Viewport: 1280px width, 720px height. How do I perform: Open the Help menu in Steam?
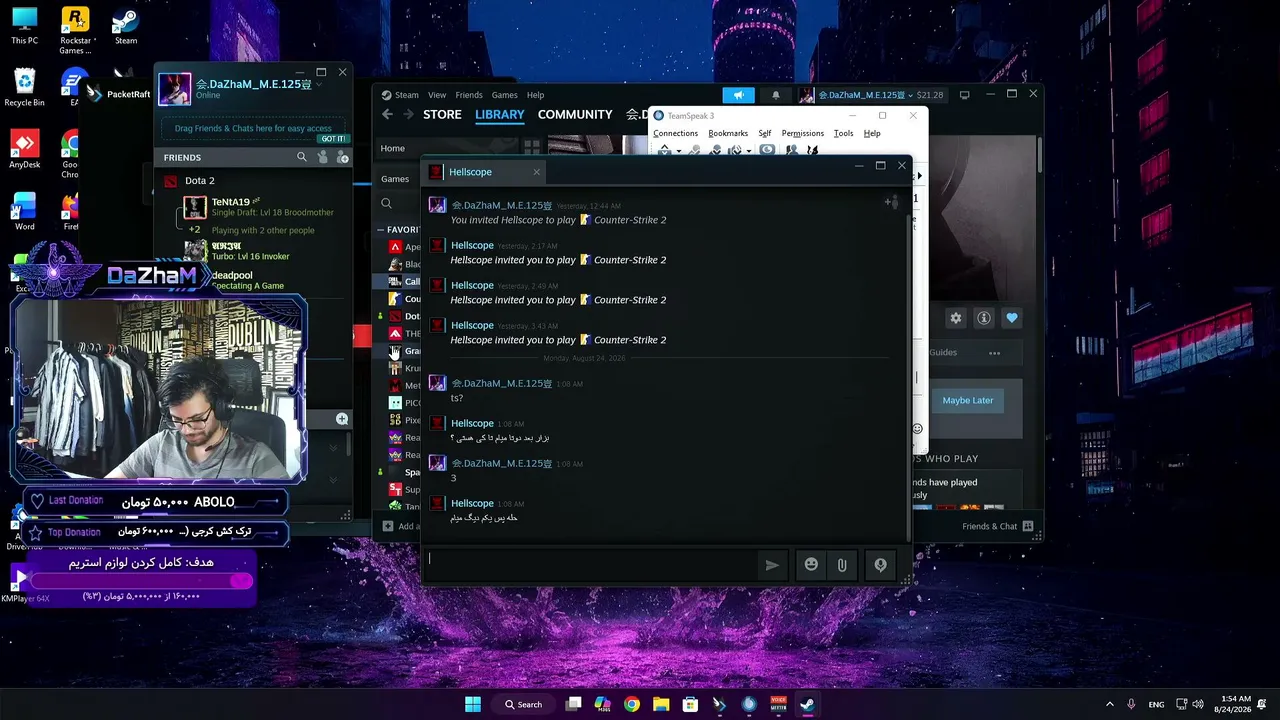(x=535, y=95)
